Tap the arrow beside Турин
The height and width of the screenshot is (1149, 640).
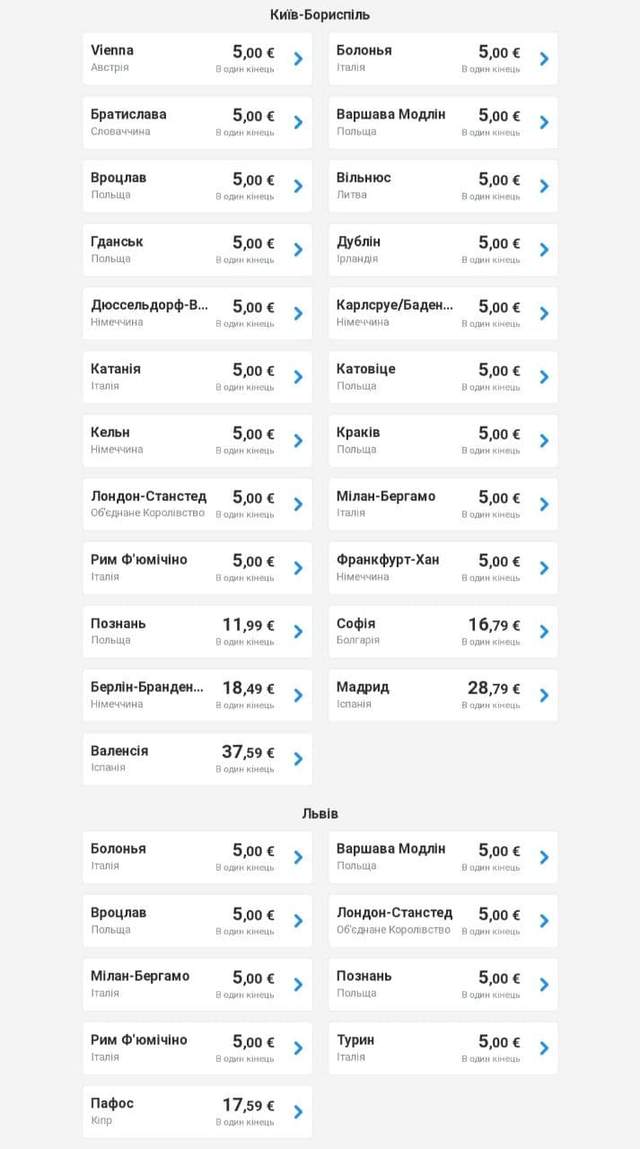pyautogui.click(x=544, y=1048)
